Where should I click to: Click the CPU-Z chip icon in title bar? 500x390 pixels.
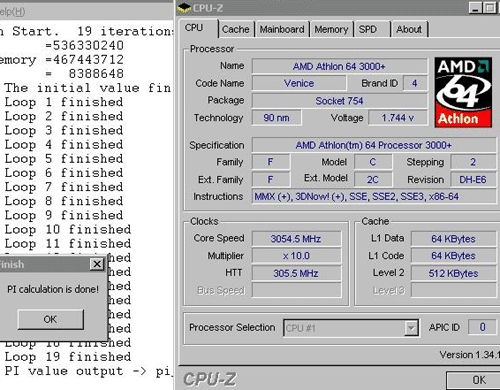(184, 8)
